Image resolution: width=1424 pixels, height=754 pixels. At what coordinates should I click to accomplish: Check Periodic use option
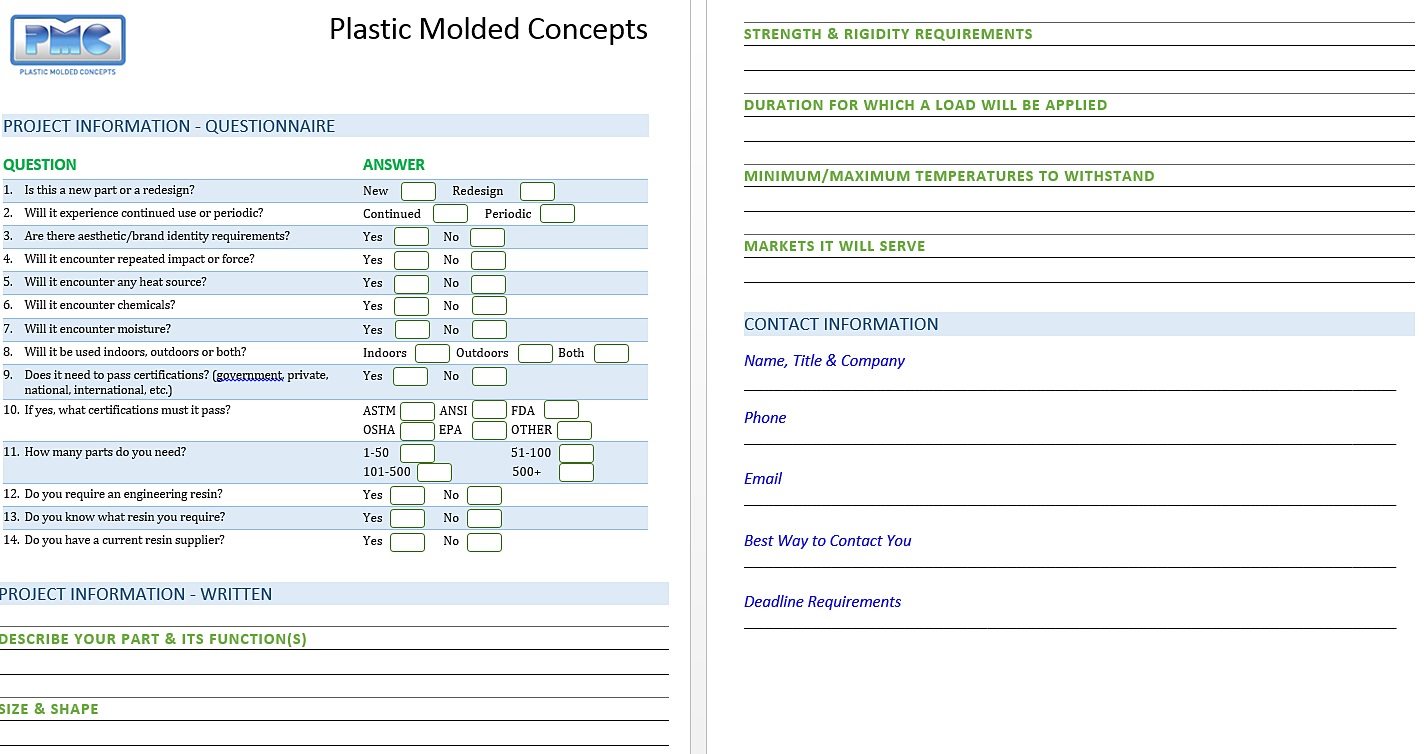556,213
